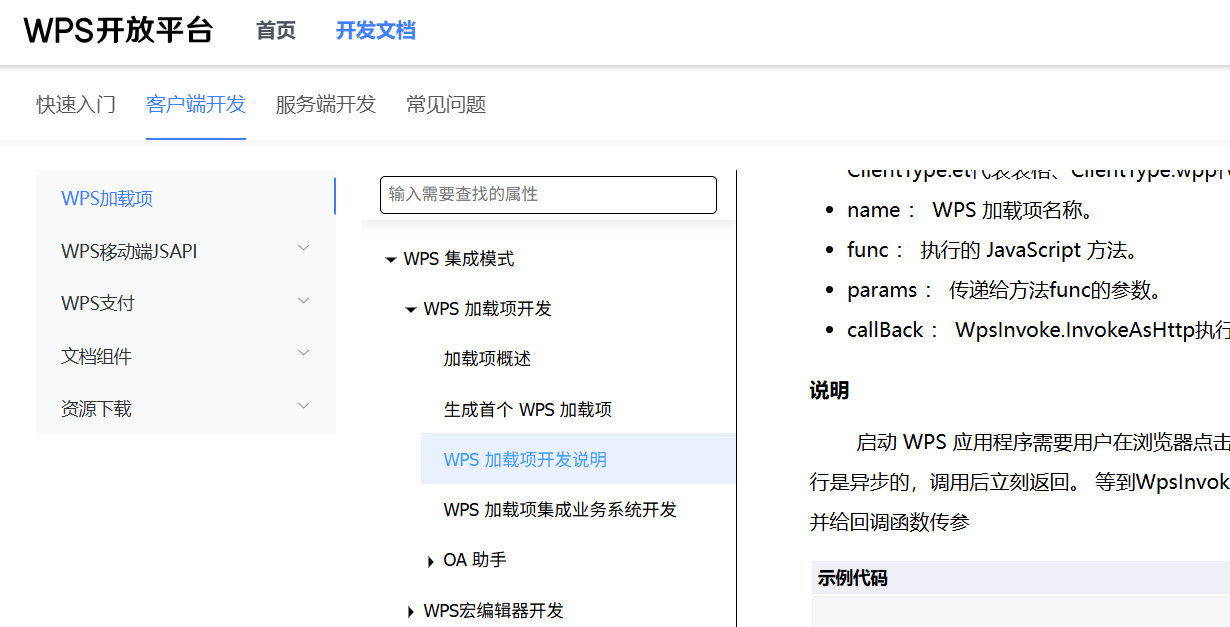
Task: Switch to the 客户端开发 tab
Action: (x=196, y=104)
